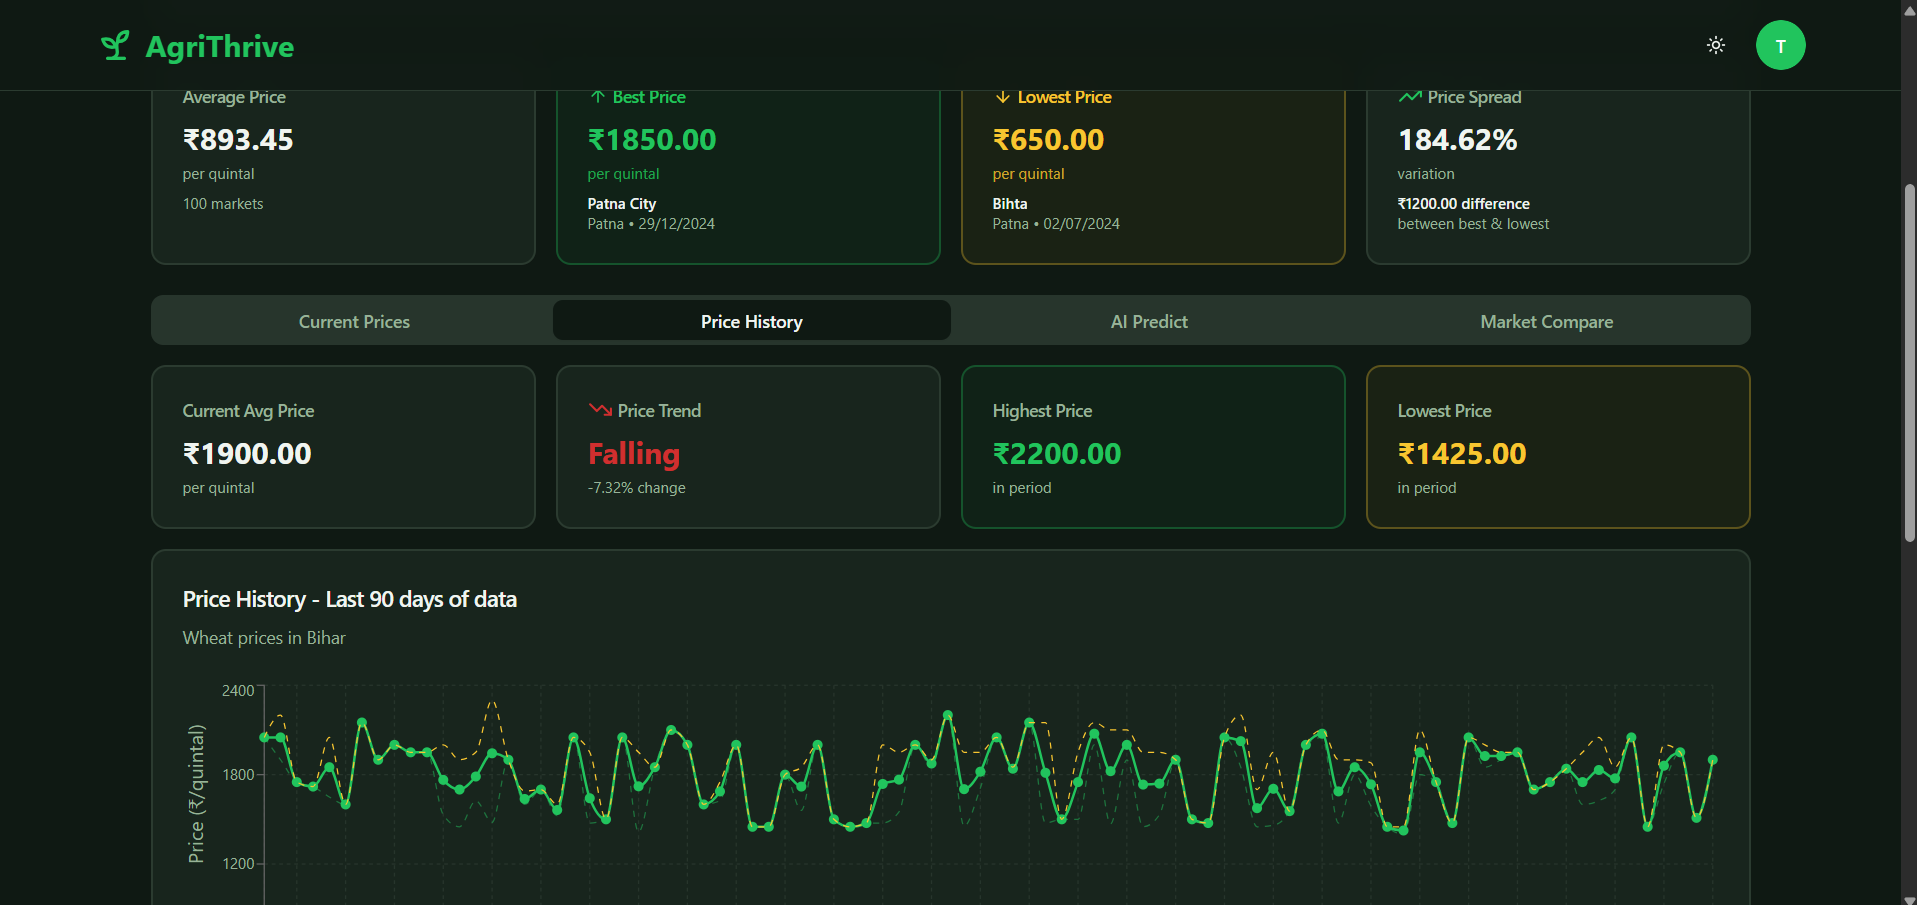
Task: Click the 100 markets text
Action: [x=223, y=203]
